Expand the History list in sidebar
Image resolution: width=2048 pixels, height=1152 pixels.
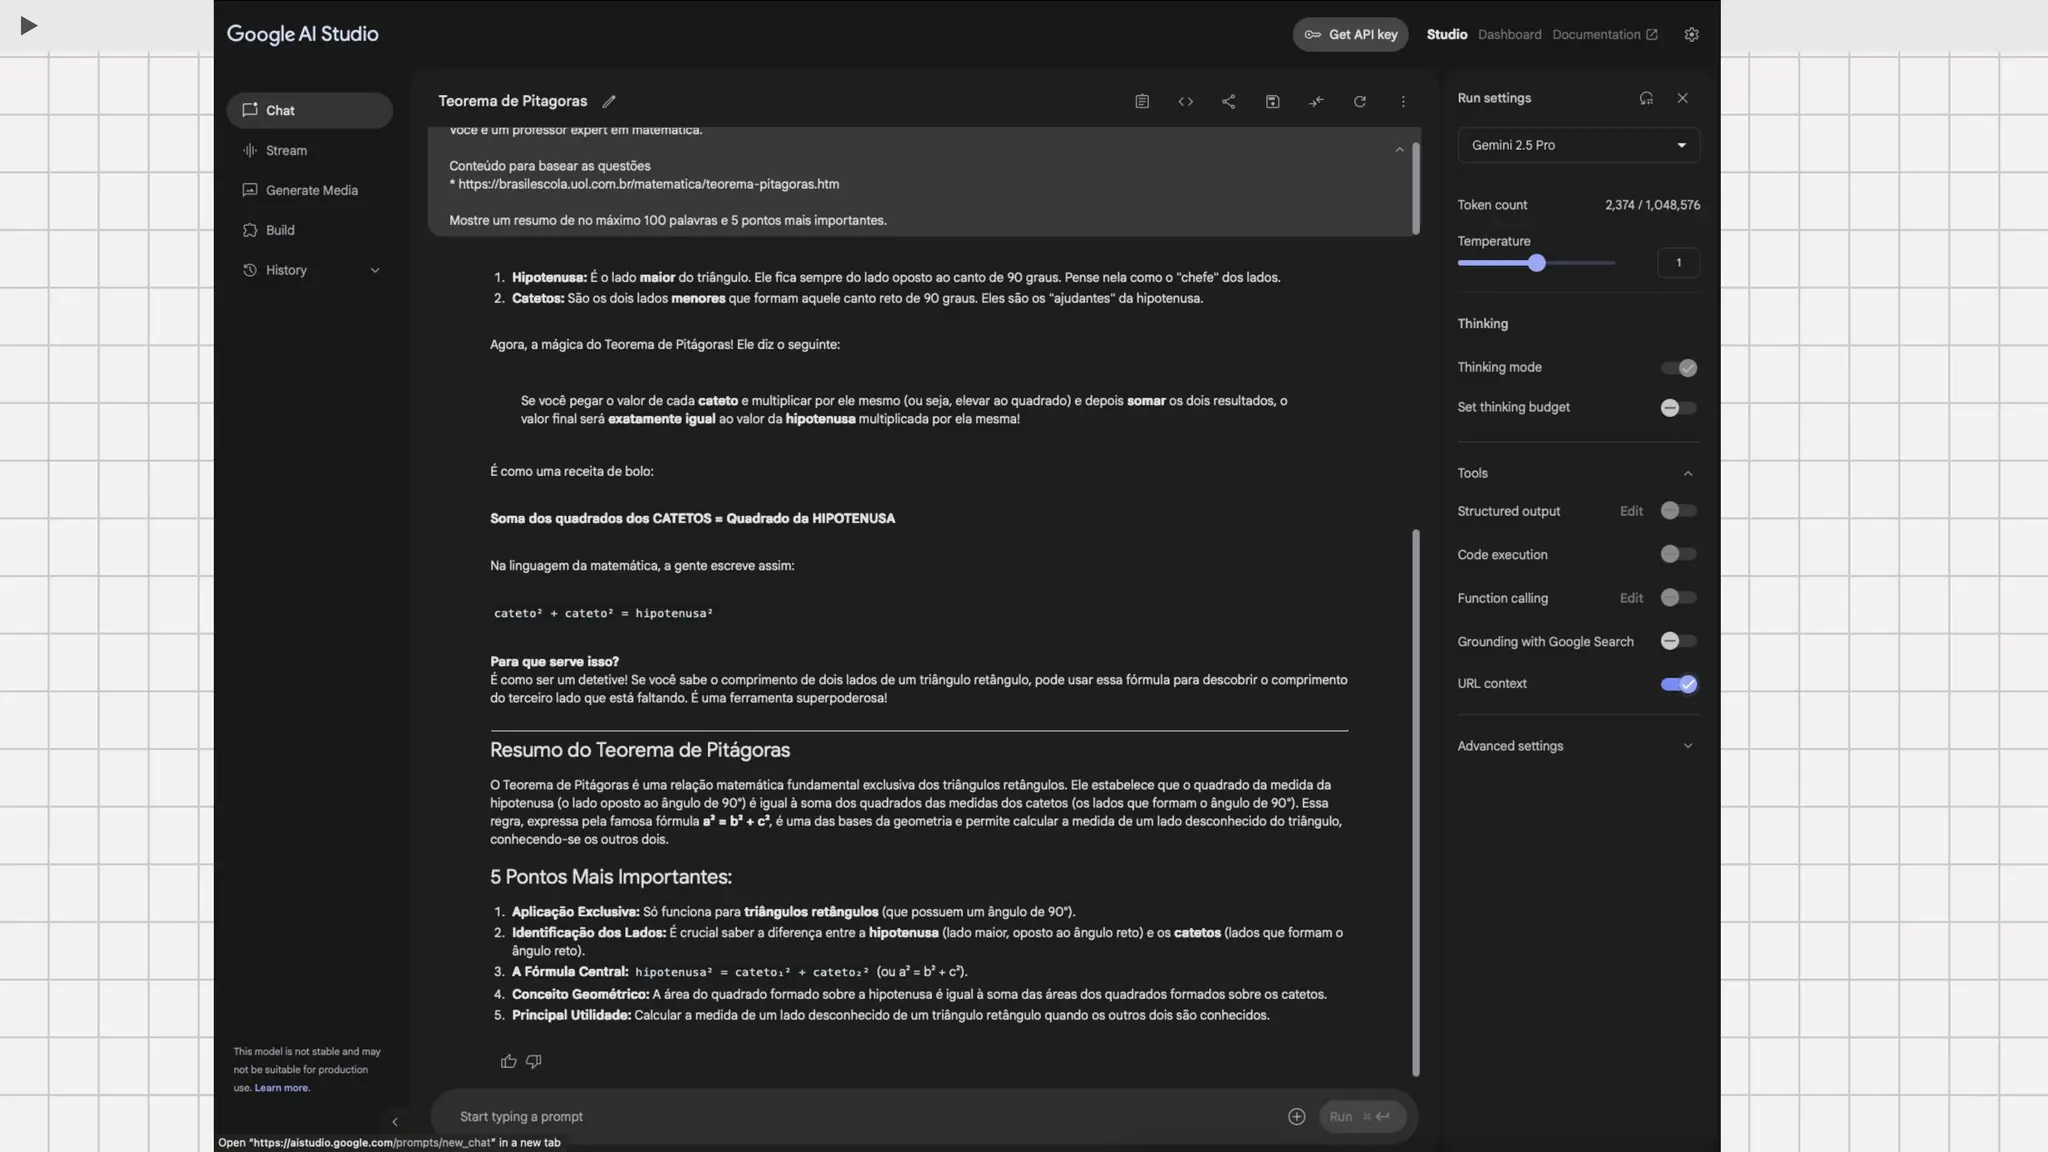375,270
